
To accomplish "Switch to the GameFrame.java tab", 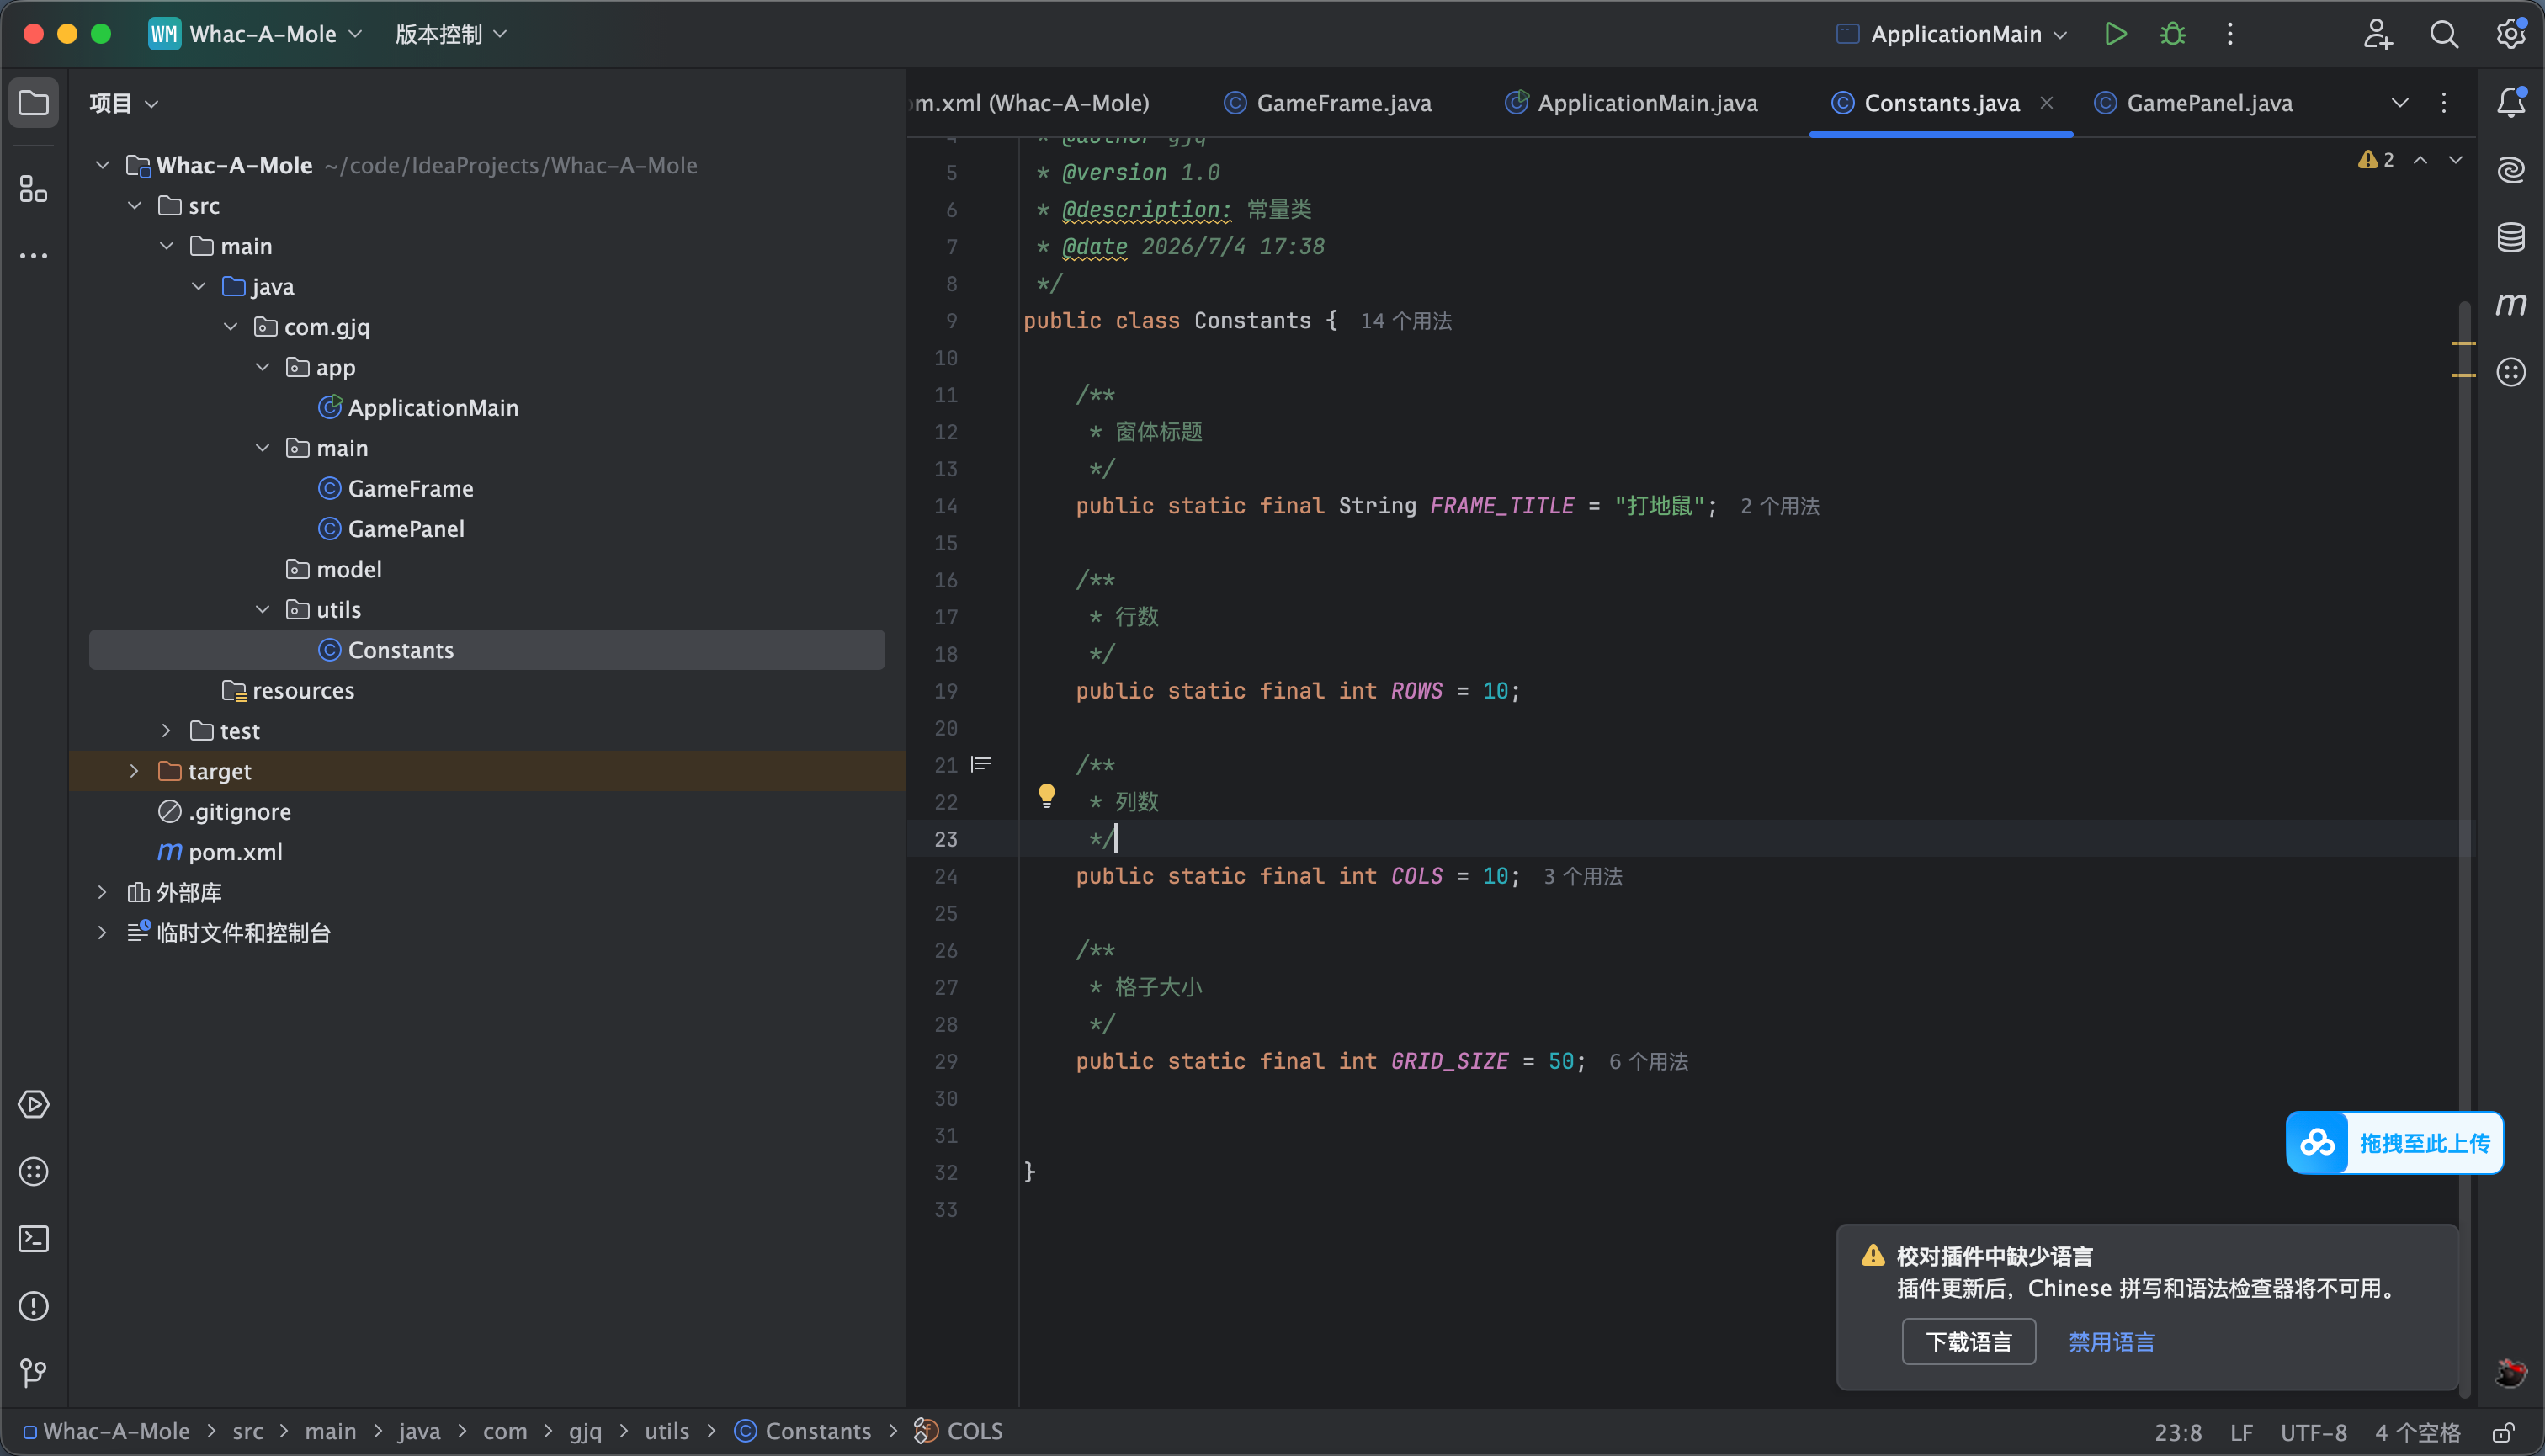I will (1328, 103).
